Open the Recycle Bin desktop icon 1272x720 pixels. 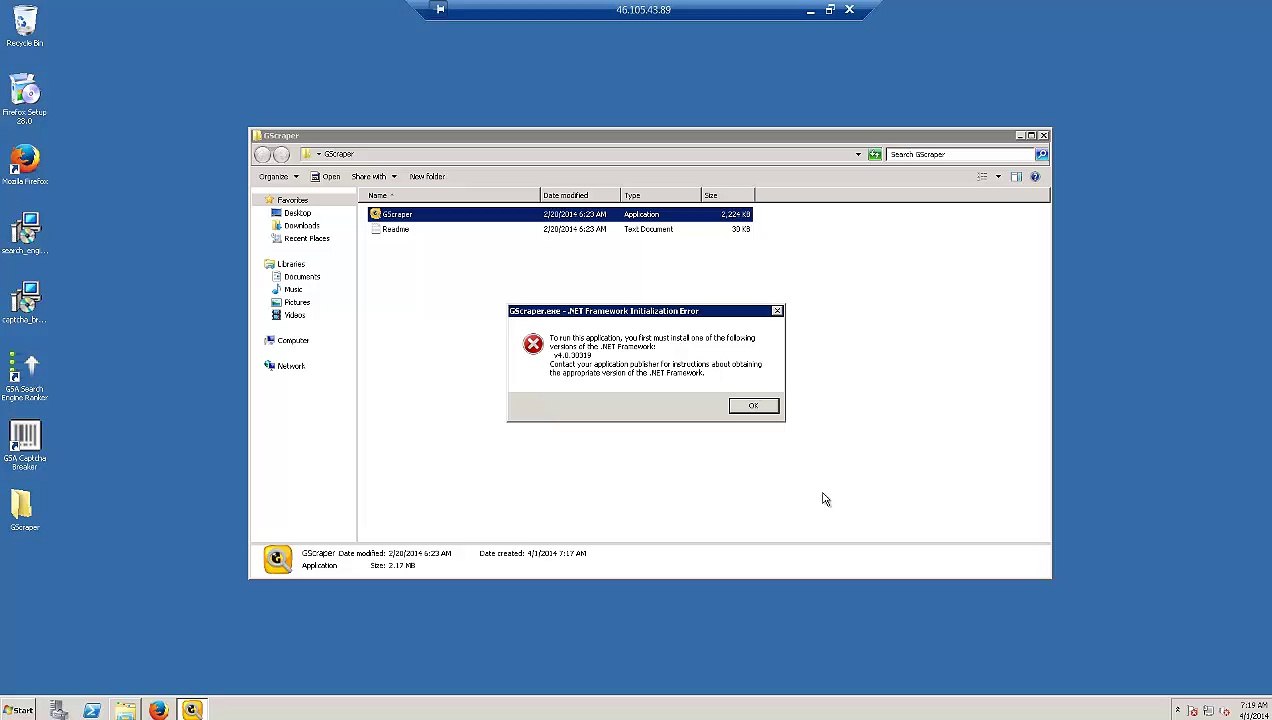(24, 26)
